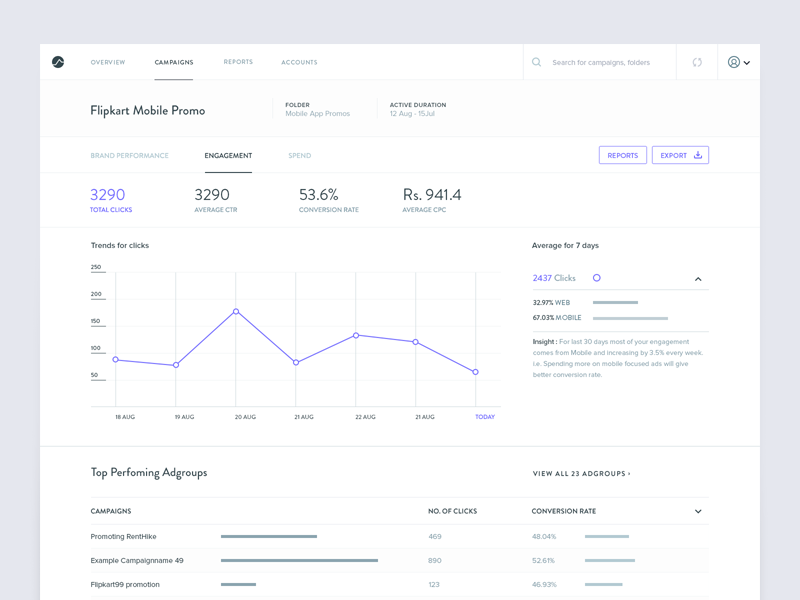
Task: Click the download icon on Export
Action: [x=698, y=155]
